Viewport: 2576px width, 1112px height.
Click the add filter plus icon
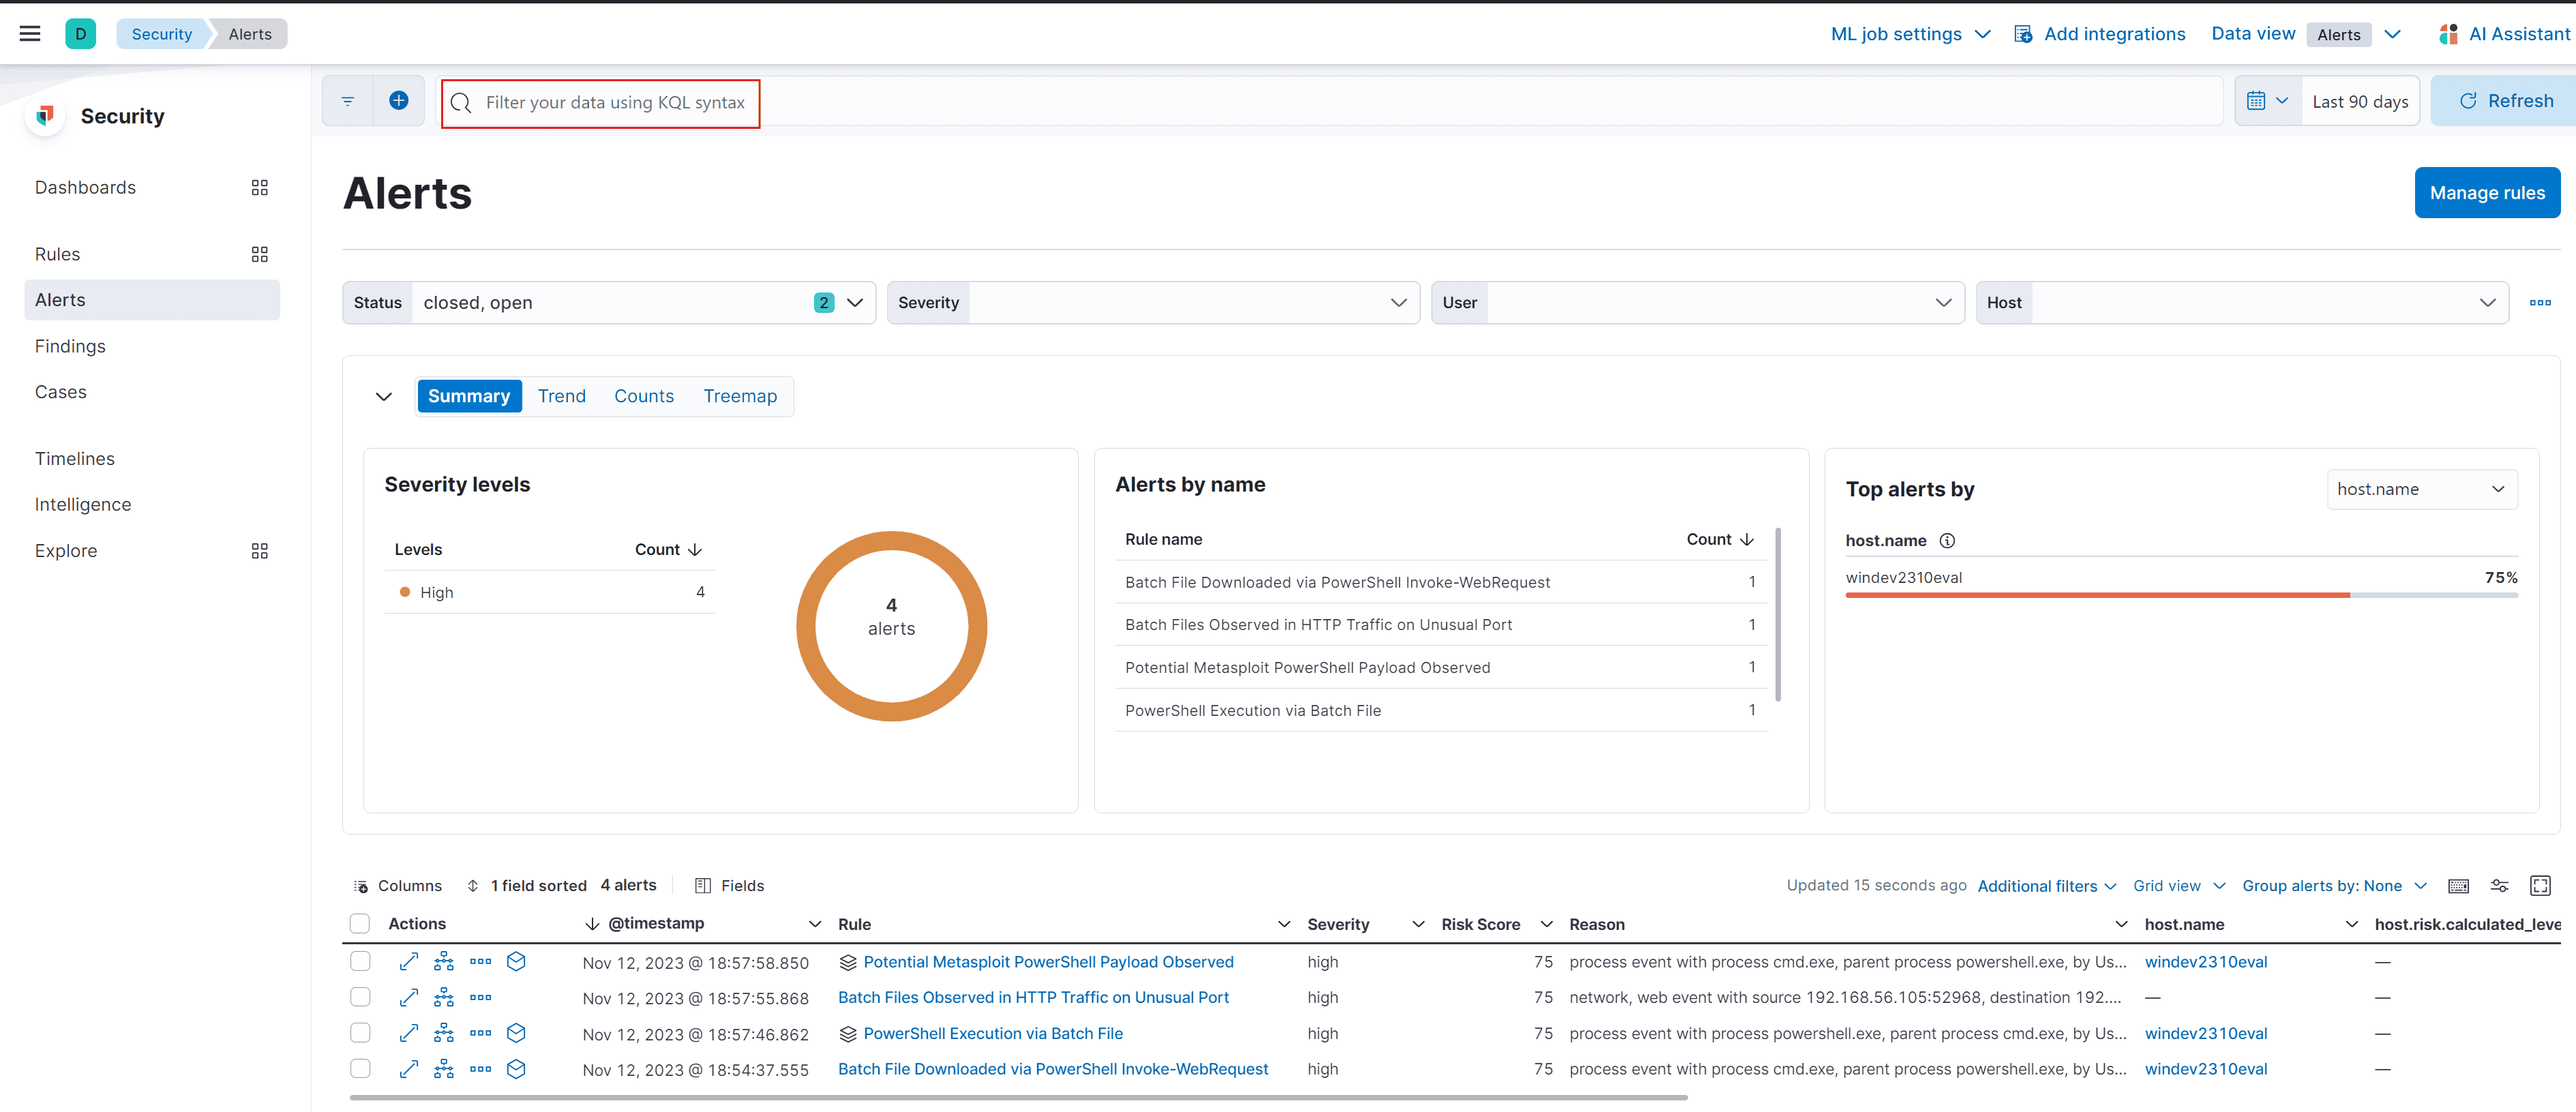(x=398, y=101)
